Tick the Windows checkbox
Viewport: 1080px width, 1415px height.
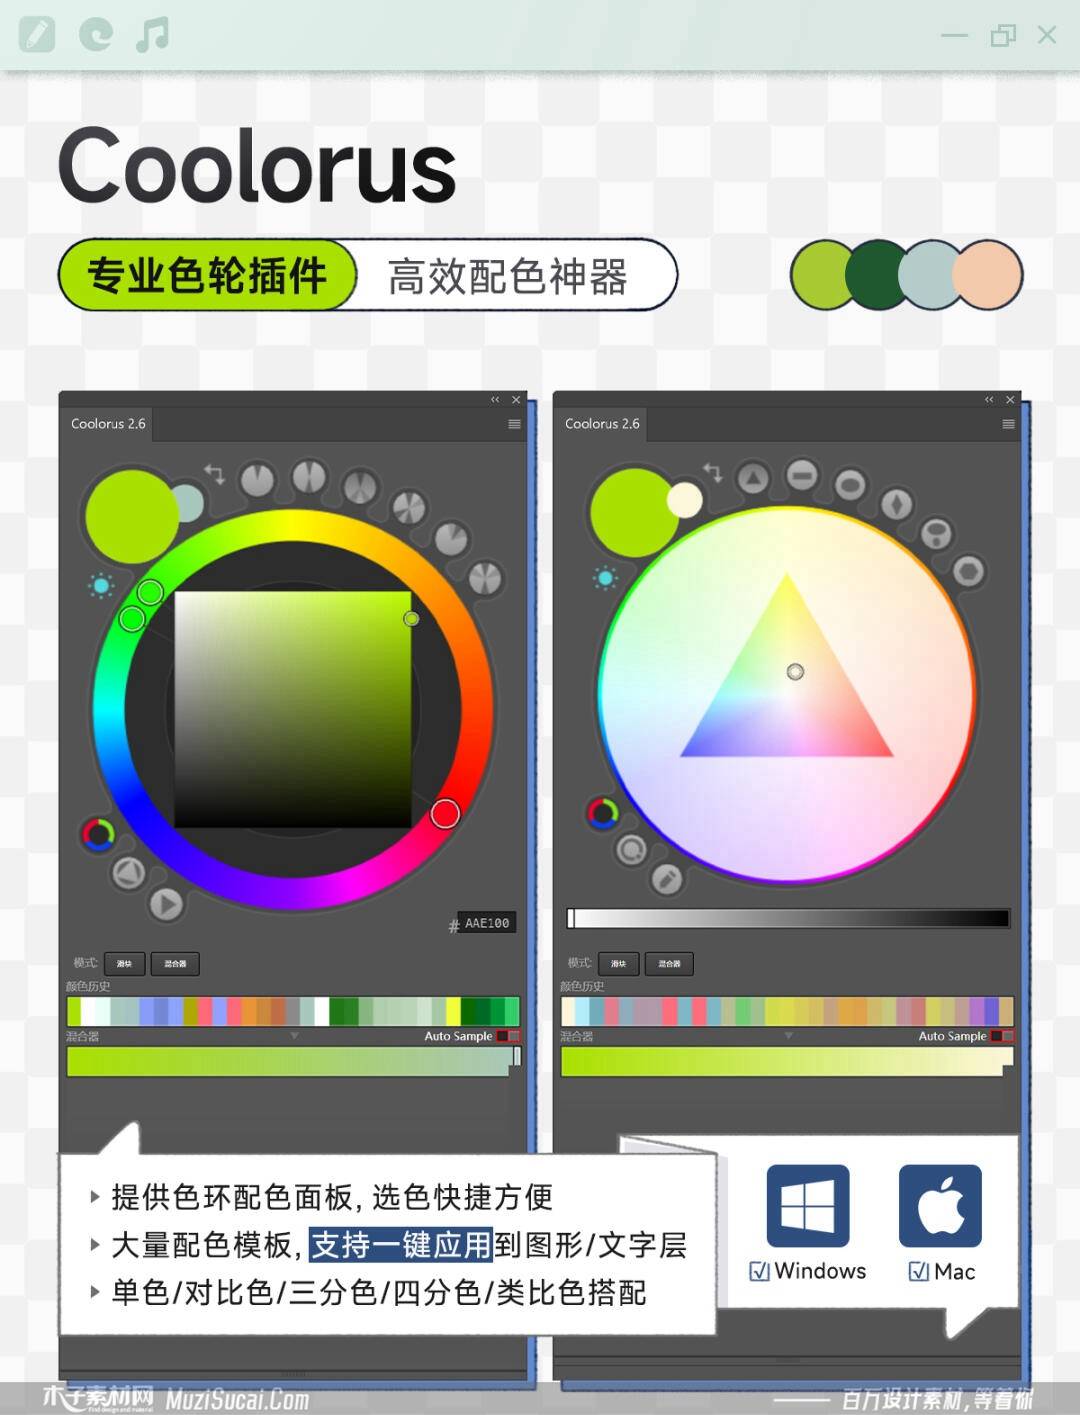[759, 1271]
